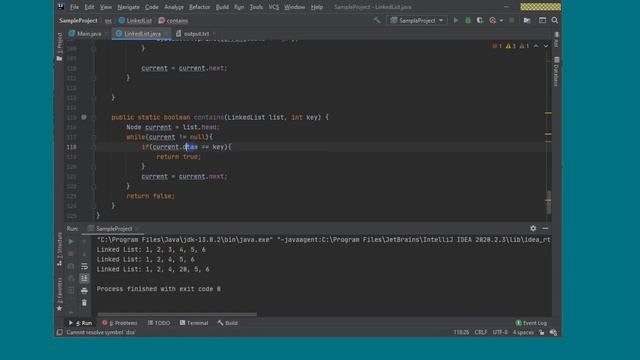
Task: Start debugging with the bug icon
Action: tap(468, 20)
